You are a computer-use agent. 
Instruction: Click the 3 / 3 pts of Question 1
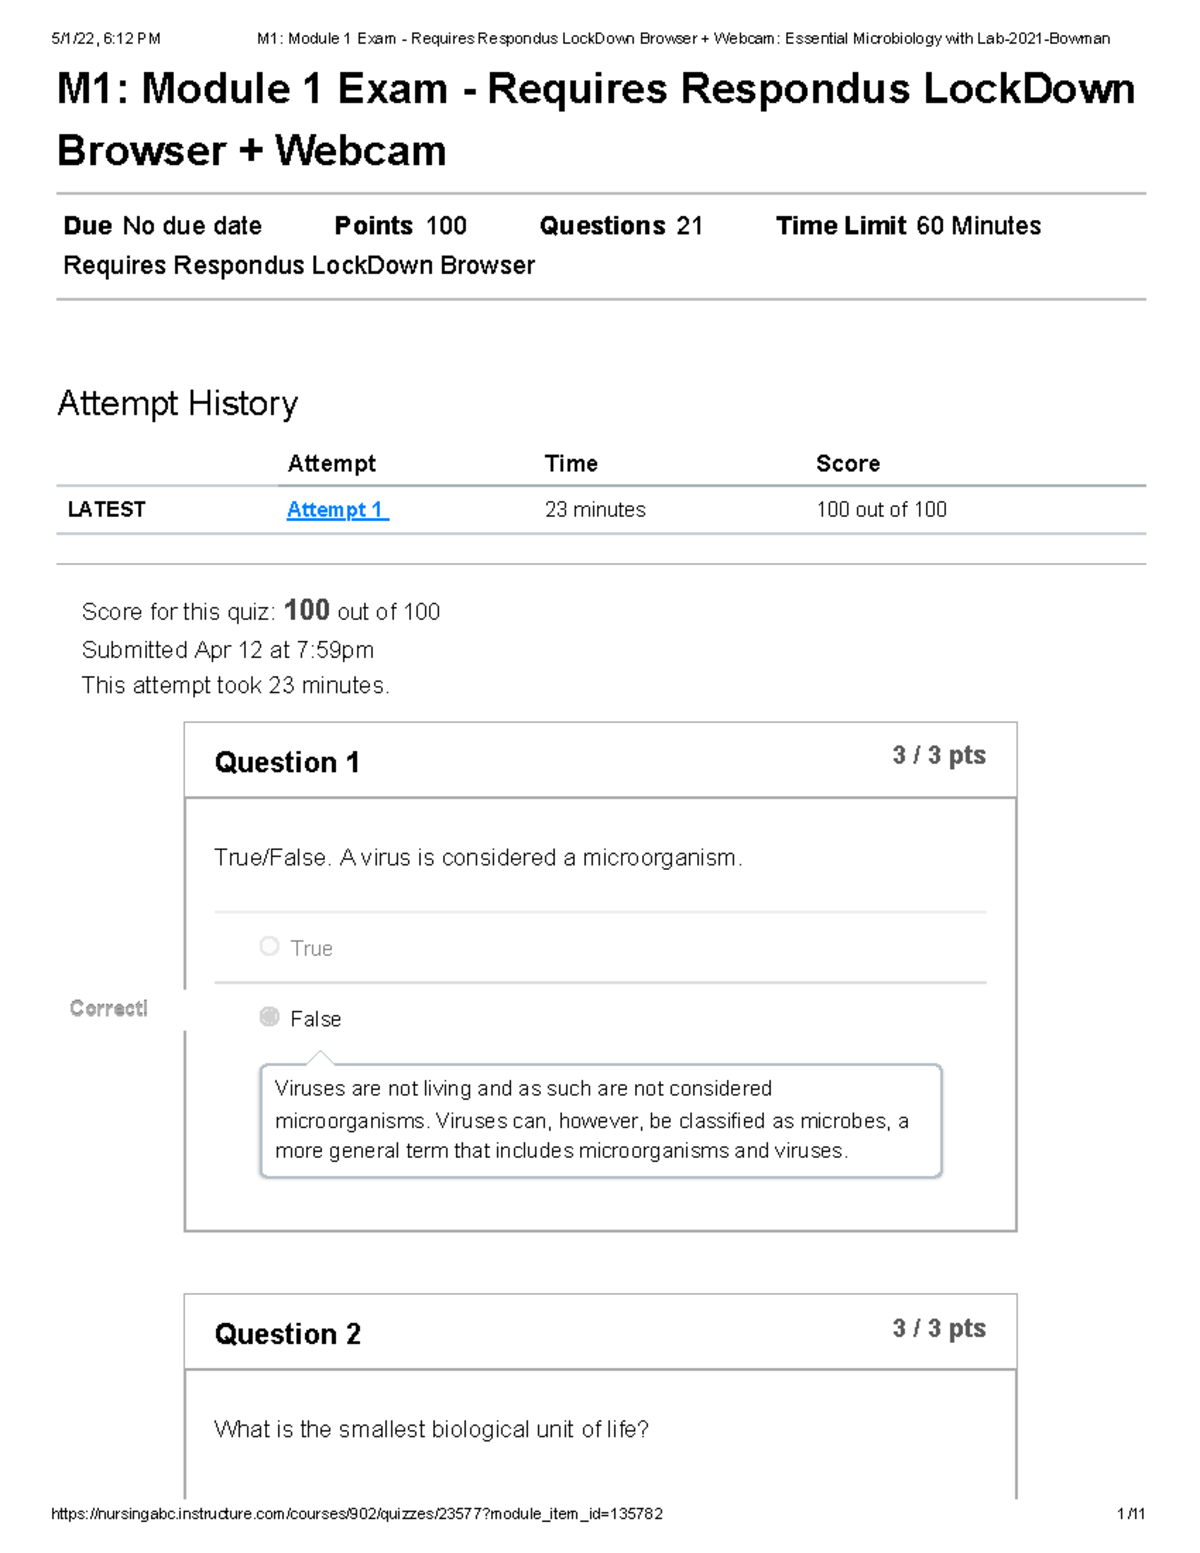pos(938,756)
